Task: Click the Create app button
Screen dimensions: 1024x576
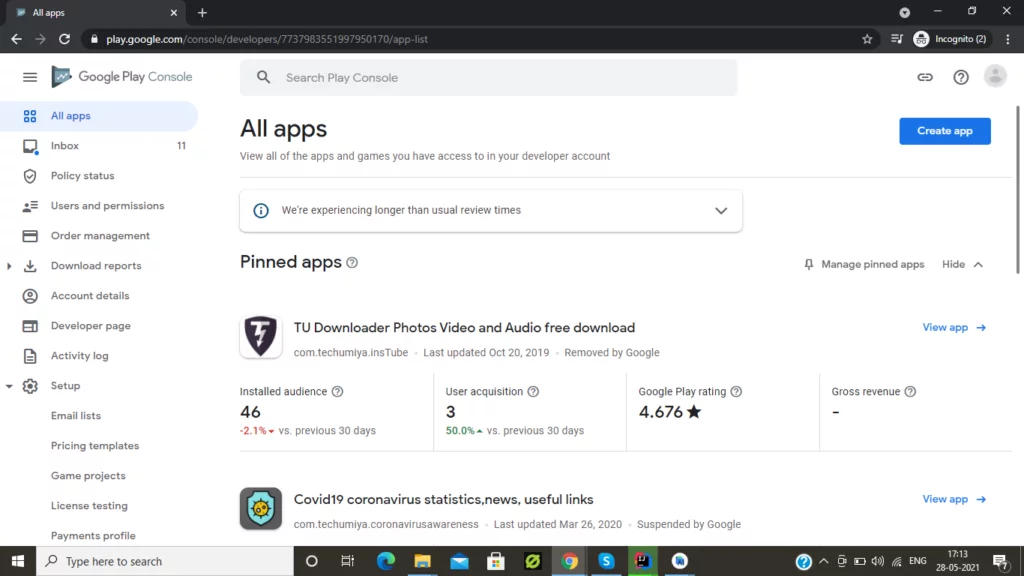Action: point(944,130)
